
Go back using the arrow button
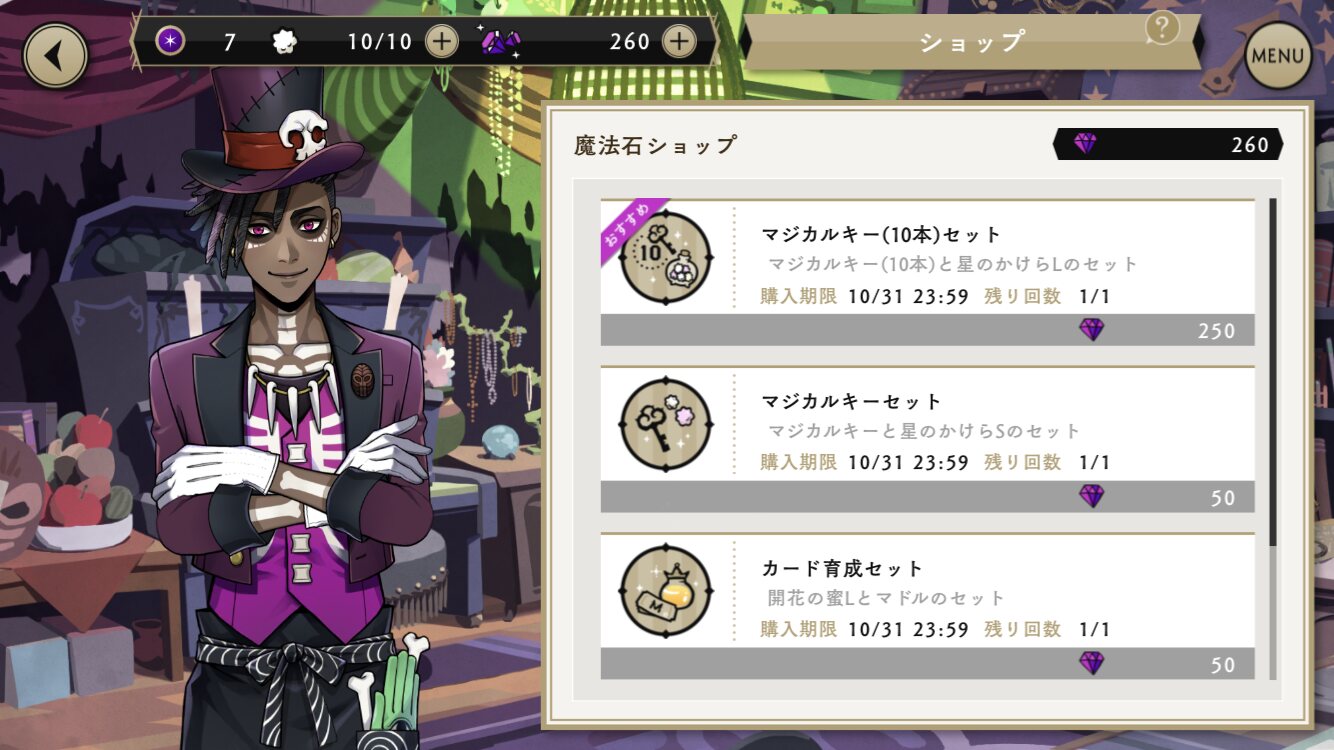click(x=55, y=55)
